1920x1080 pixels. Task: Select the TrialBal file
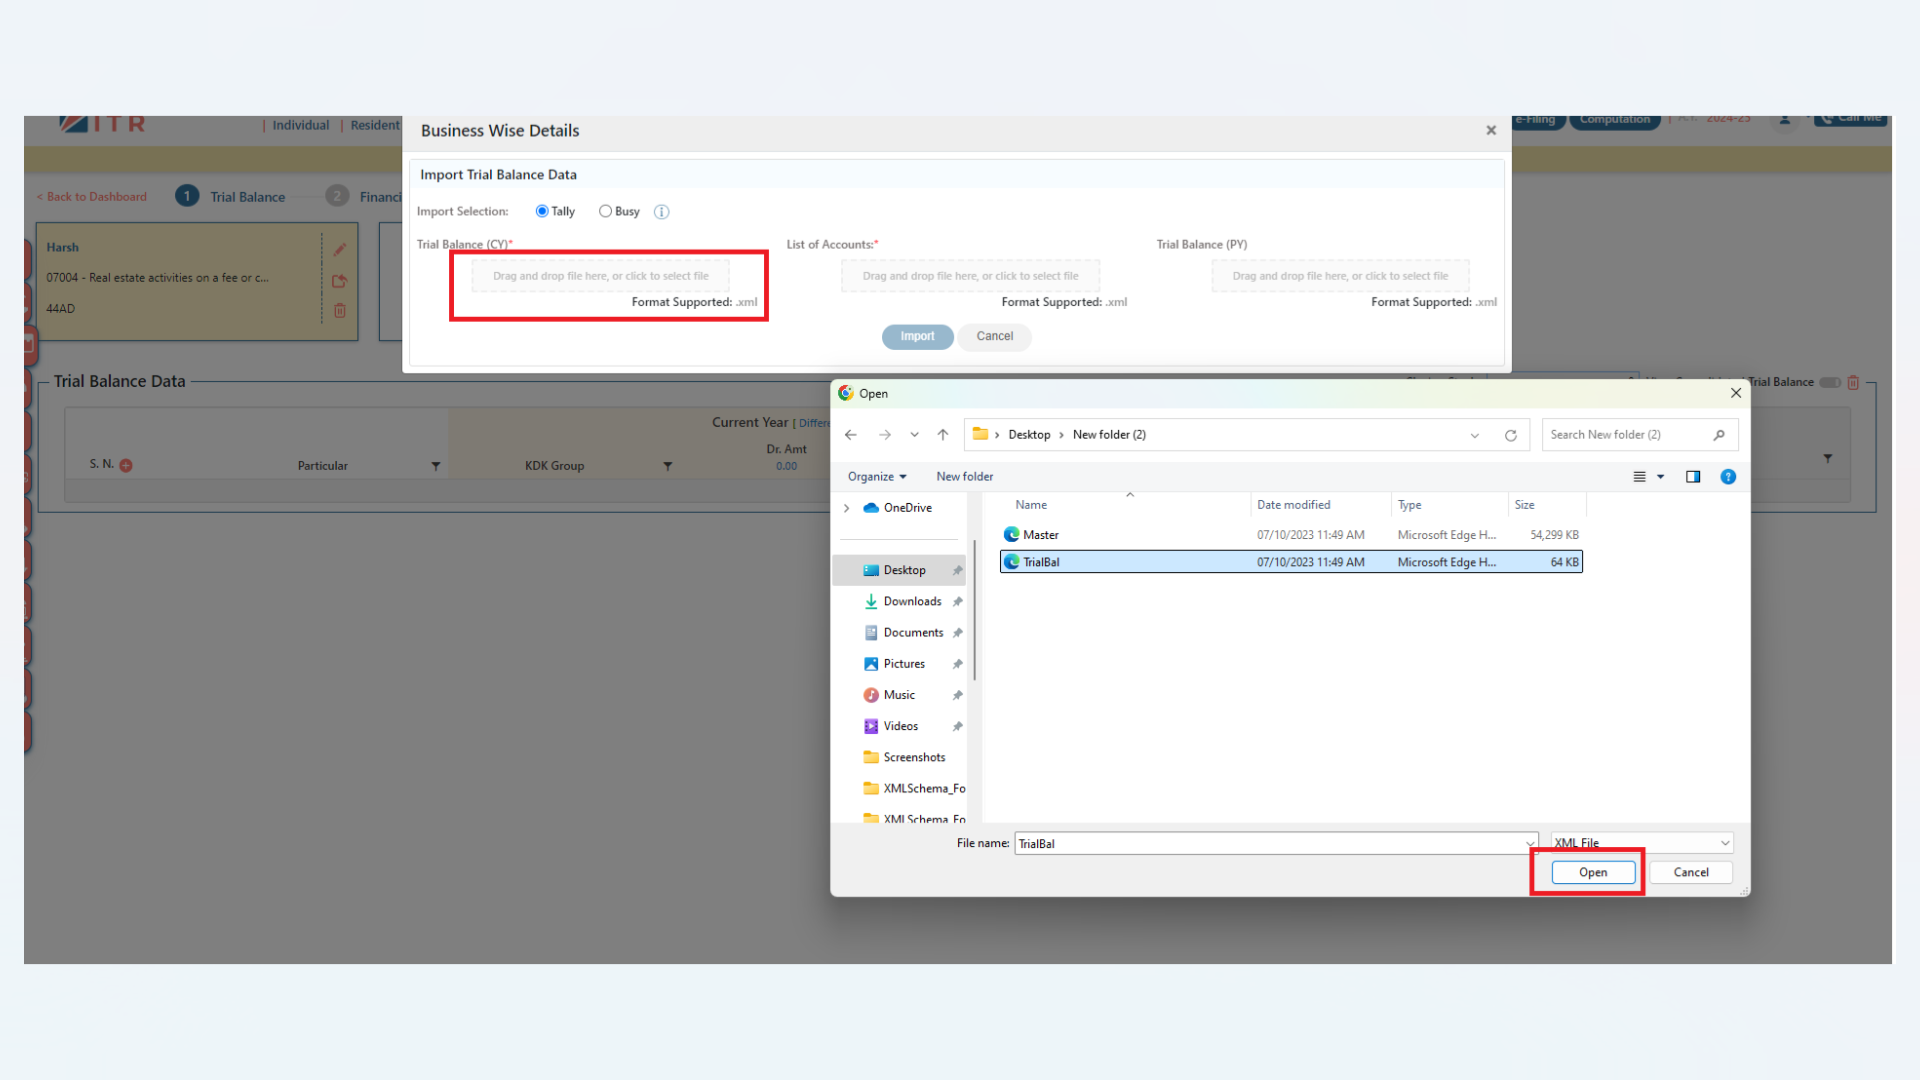1291,562
